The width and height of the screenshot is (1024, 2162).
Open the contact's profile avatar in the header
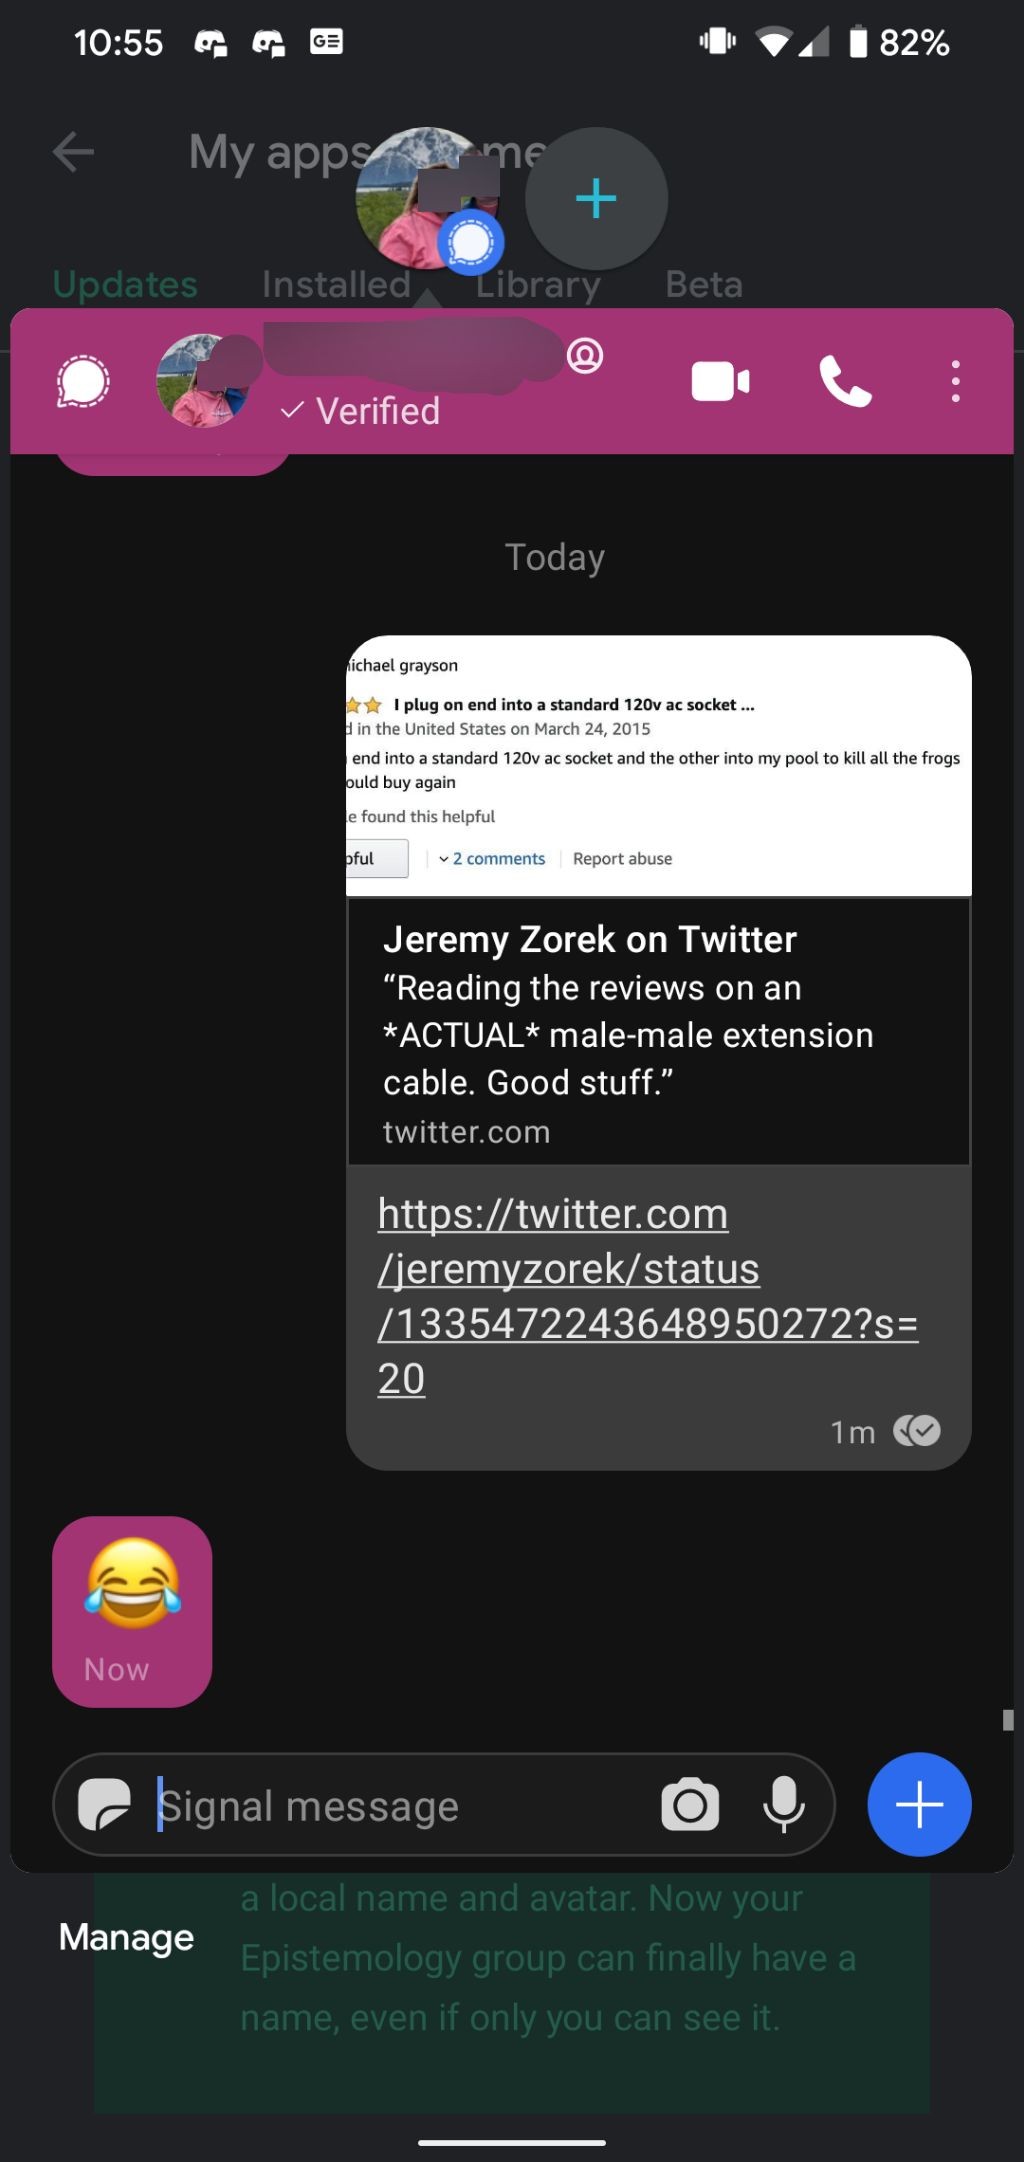[205, 381]
